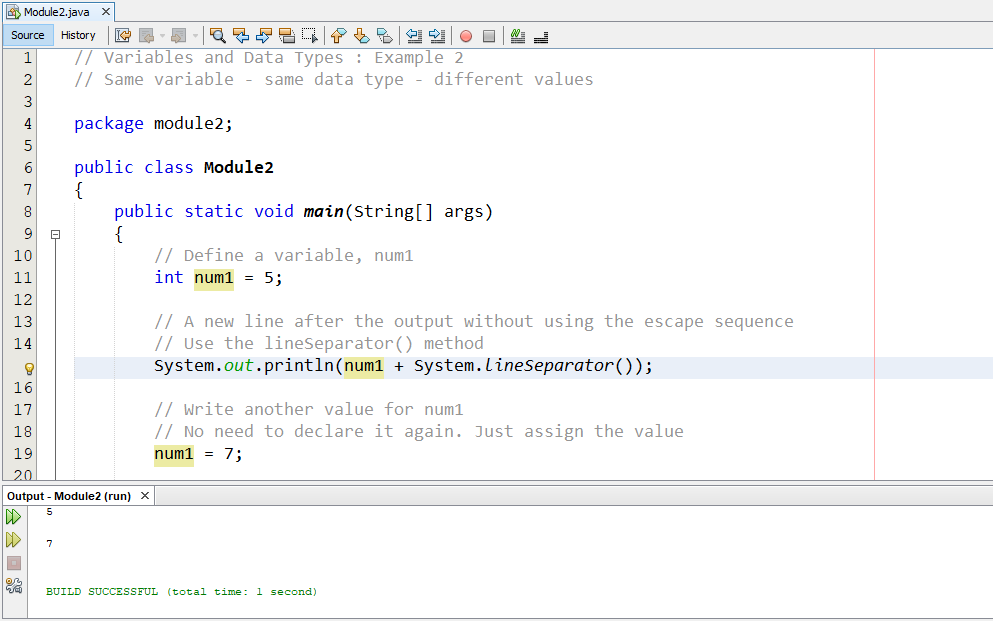Click 'lineSeparator' in line 15
Image resolution: width=993 pixels, height=621 pixels.
(x=549, y=366)
